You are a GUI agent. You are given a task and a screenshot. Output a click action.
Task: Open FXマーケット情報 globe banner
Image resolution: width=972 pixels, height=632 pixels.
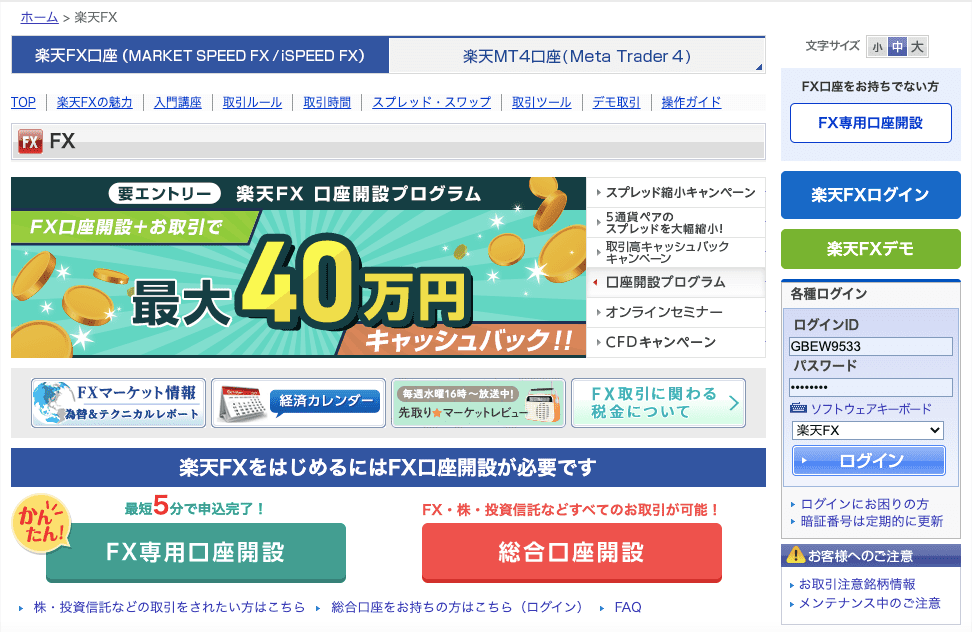pyautogui.click(x=118, y=403)
